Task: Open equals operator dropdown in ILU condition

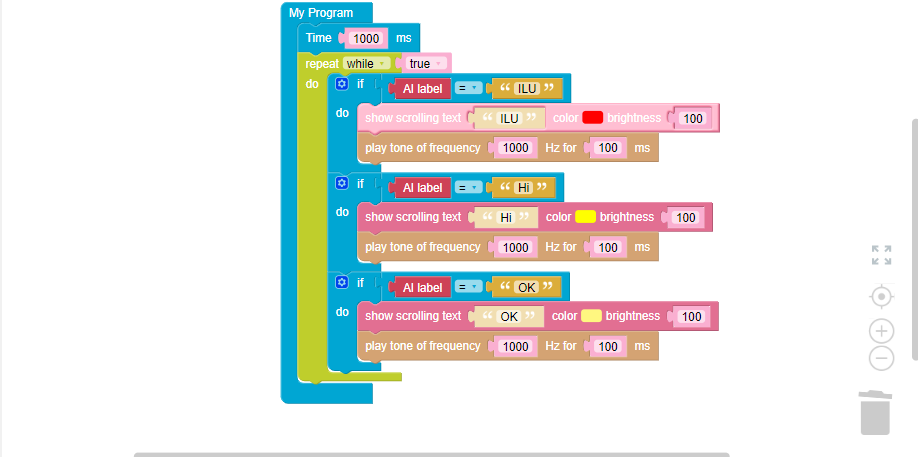Action: (468, 89)
